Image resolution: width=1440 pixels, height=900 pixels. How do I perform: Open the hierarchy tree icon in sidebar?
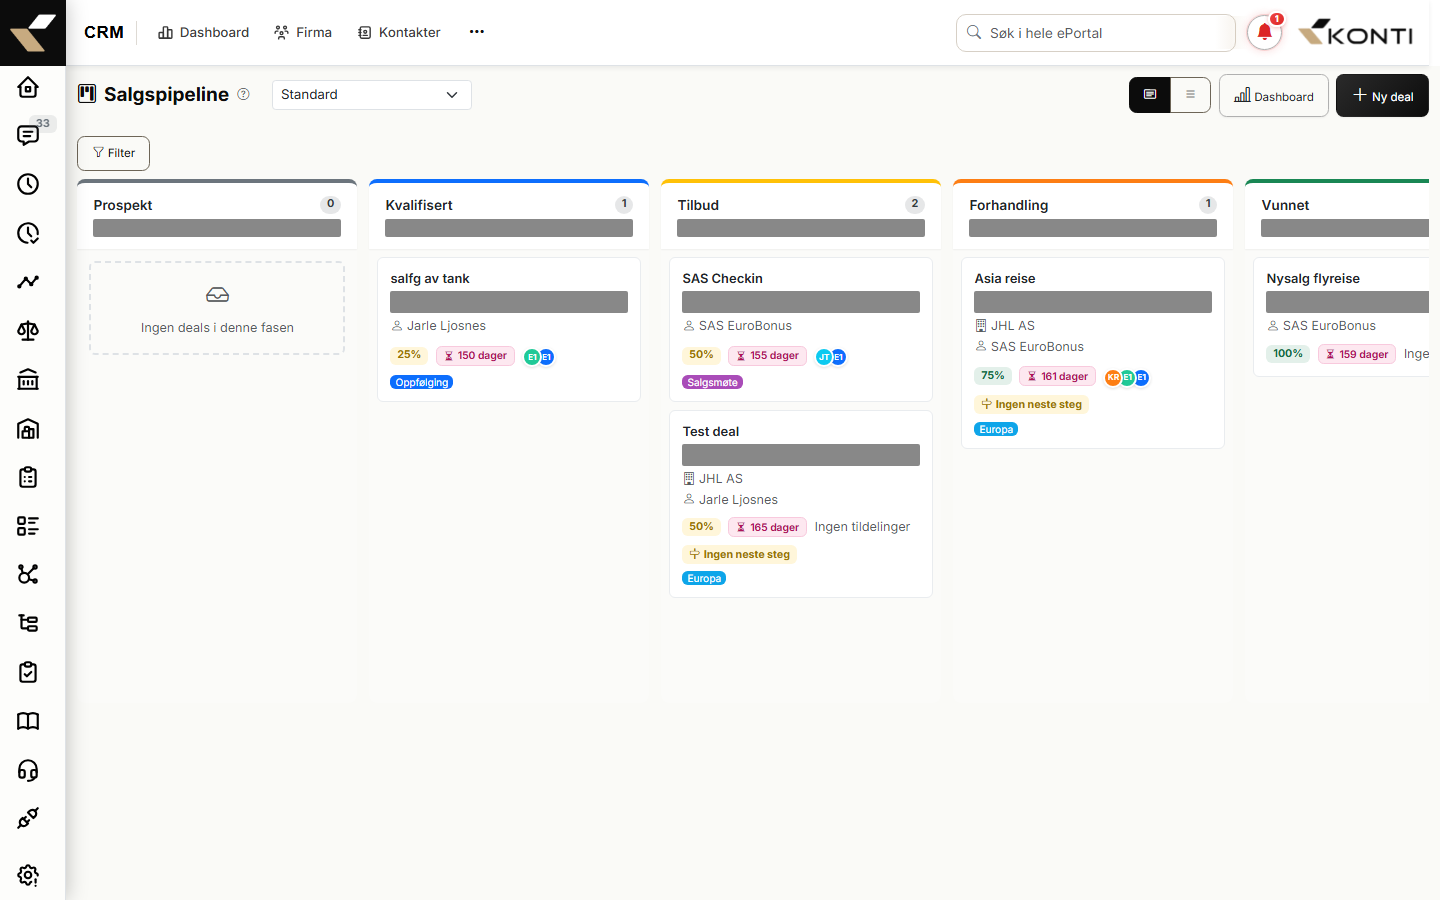[x=28, y=623]
